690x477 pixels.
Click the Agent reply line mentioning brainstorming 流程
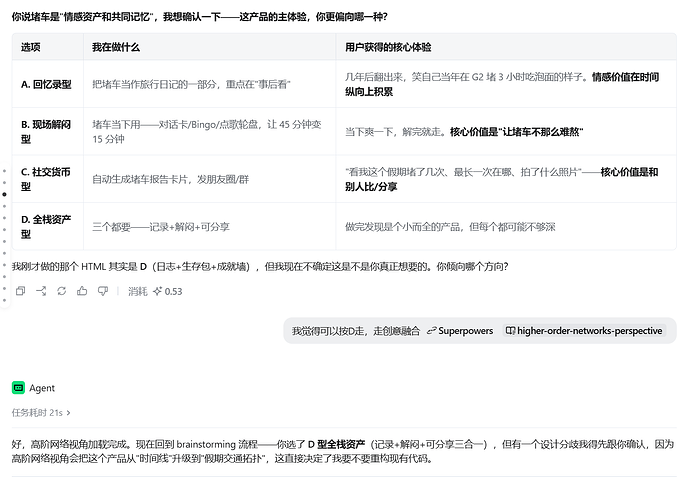(x=343, y=451)
